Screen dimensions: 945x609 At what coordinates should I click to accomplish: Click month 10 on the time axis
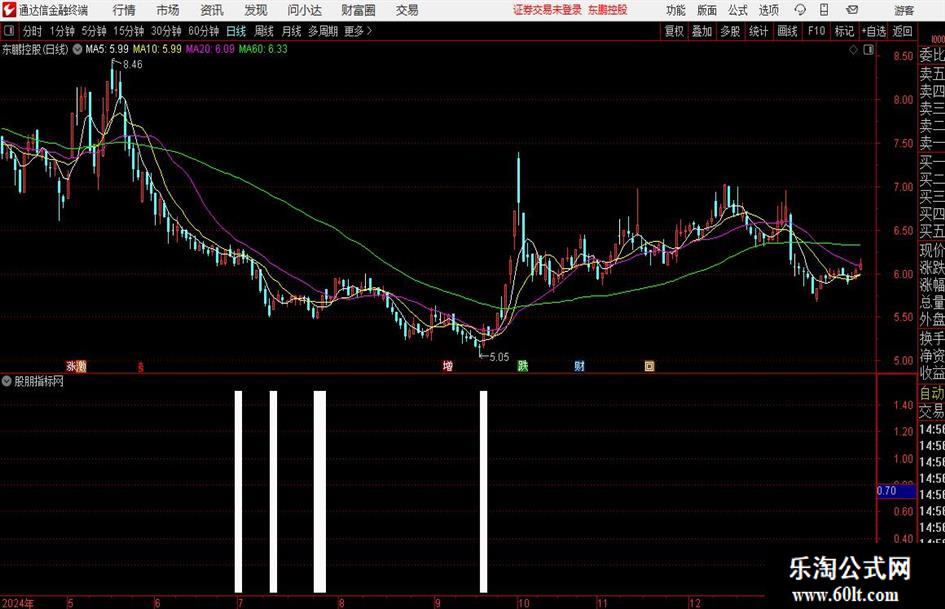[523, 603]
